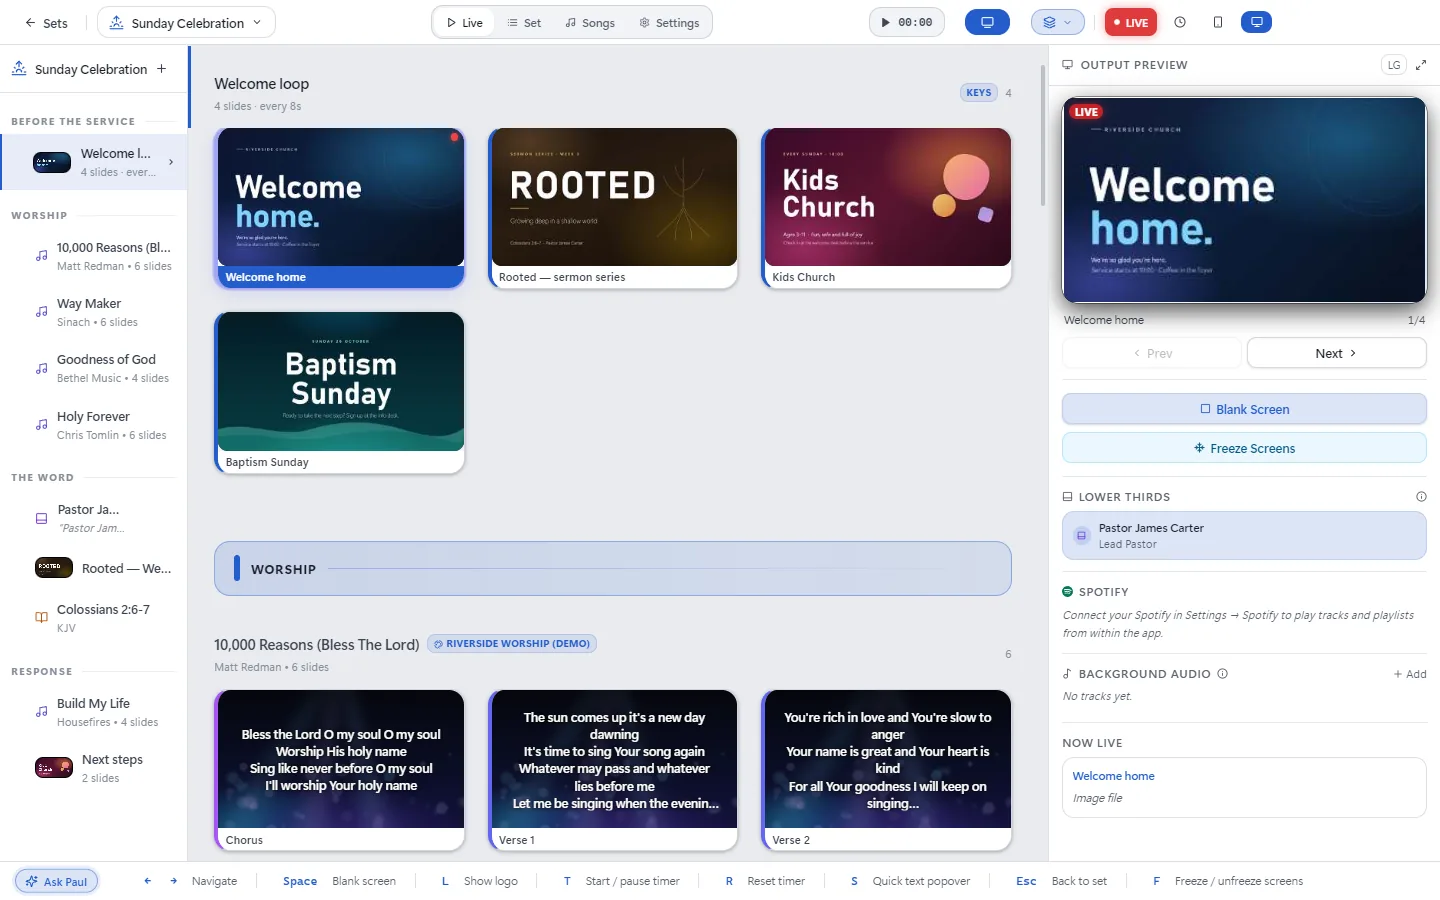1440x900 pixels.
Task: Collapse the WORSHIP section header
Action: [613, 569]
